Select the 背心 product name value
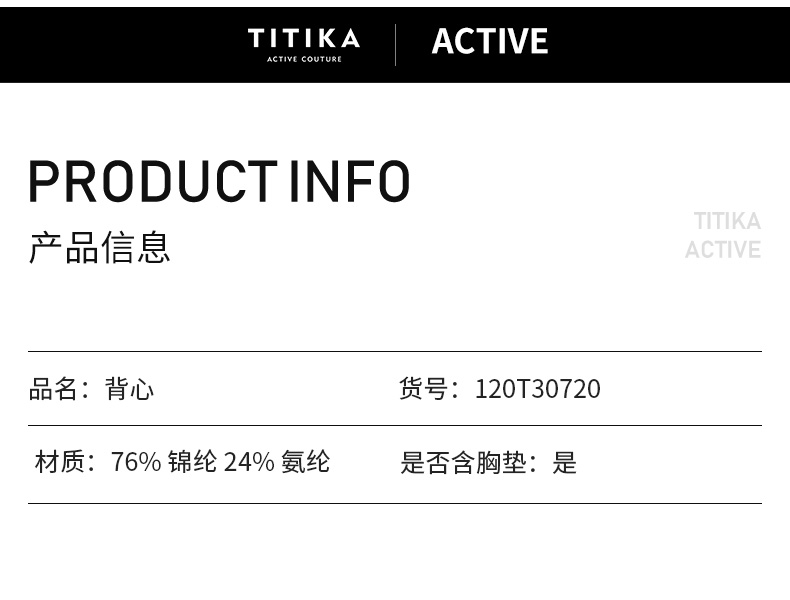This screenshot has width=790, height=600. 130,389
